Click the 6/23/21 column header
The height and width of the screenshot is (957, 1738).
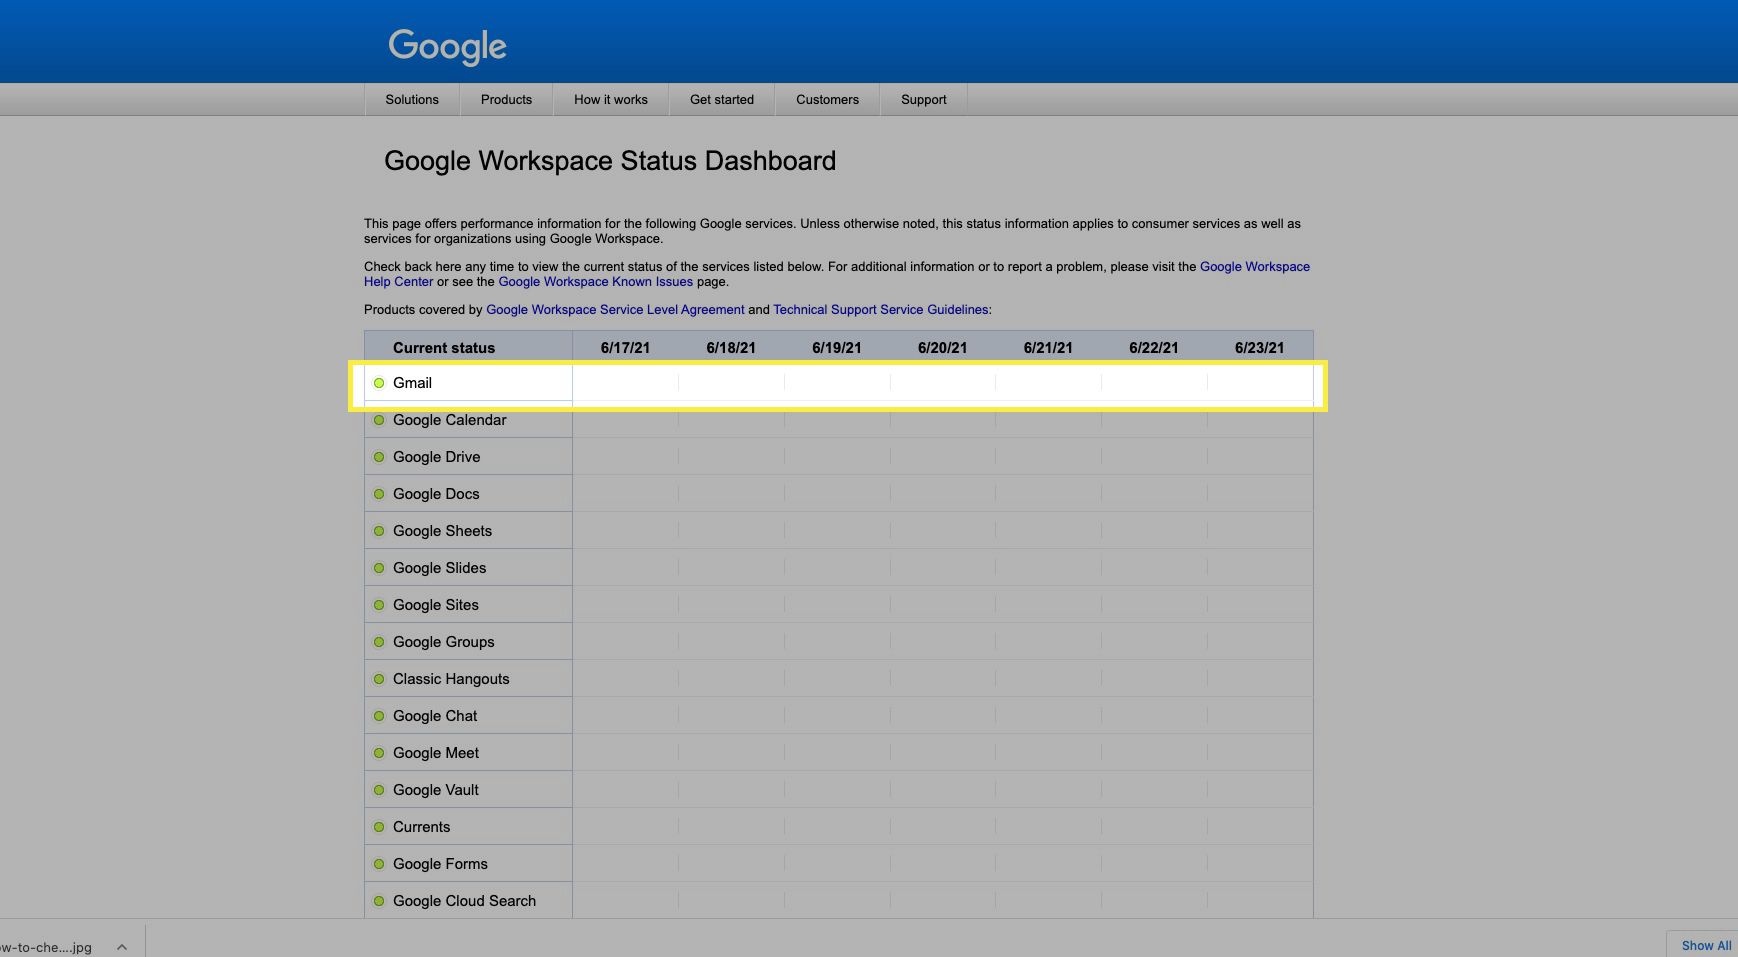click(x=1259, y=348)
